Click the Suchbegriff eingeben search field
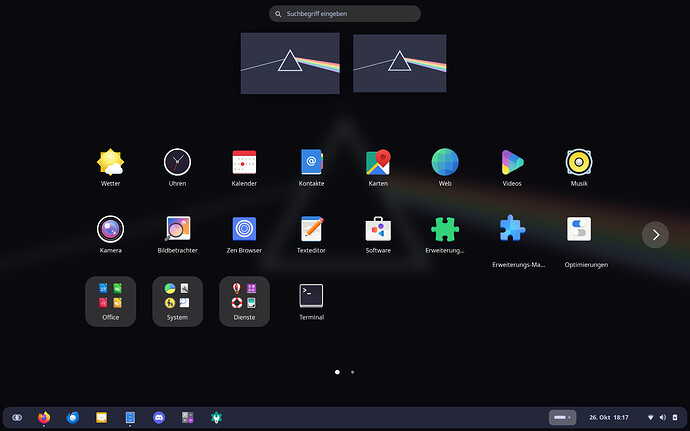The height and width of the screenshot is (431, 690). click(345, 14)
